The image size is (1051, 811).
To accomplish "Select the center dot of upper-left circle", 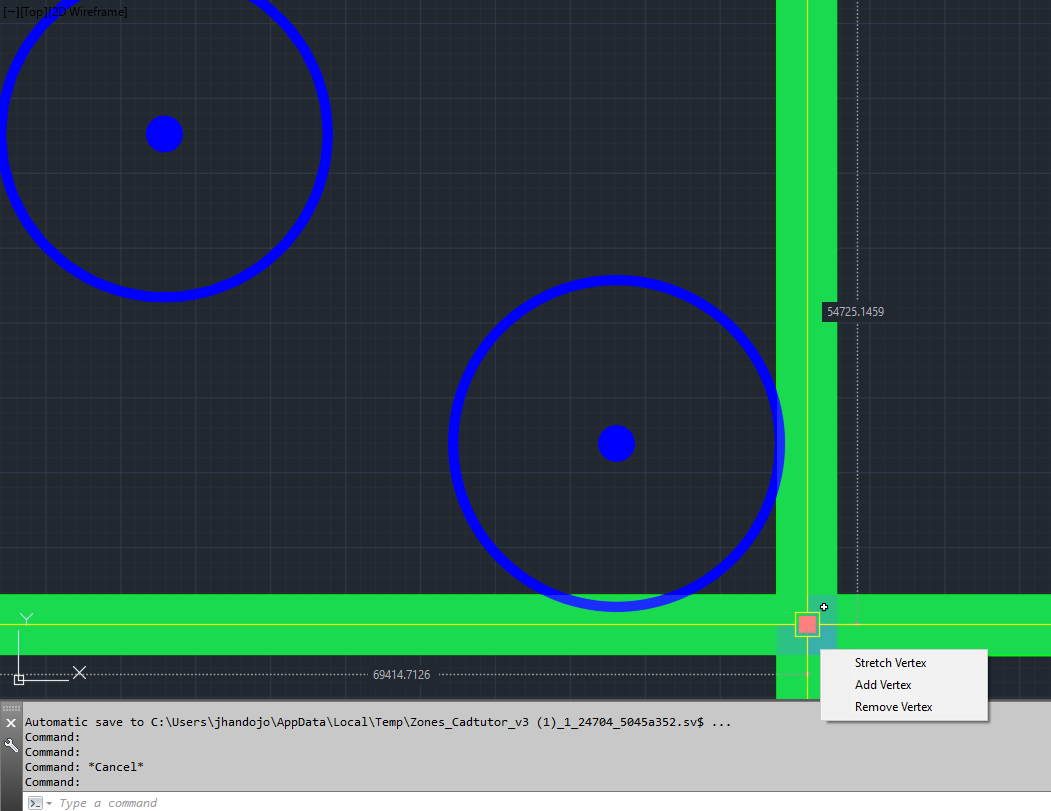I will pyautogui.click(x=164, y=134).
